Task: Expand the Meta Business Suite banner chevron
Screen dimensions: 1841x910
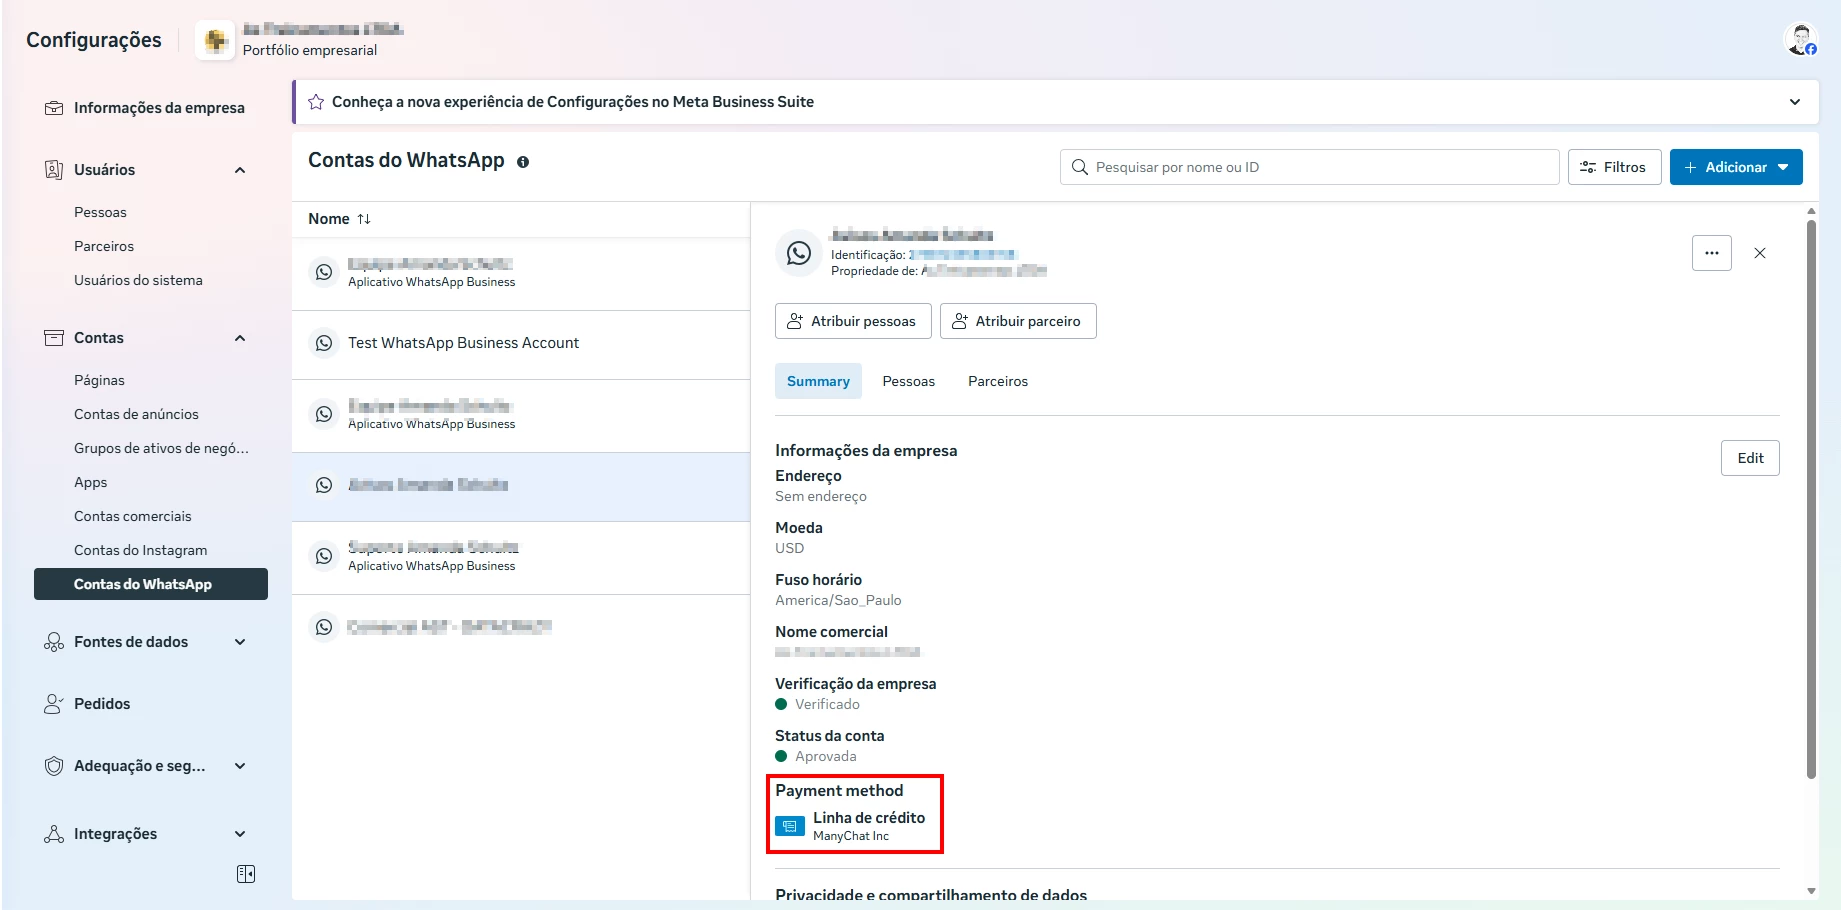Action: click(1795, 102)
